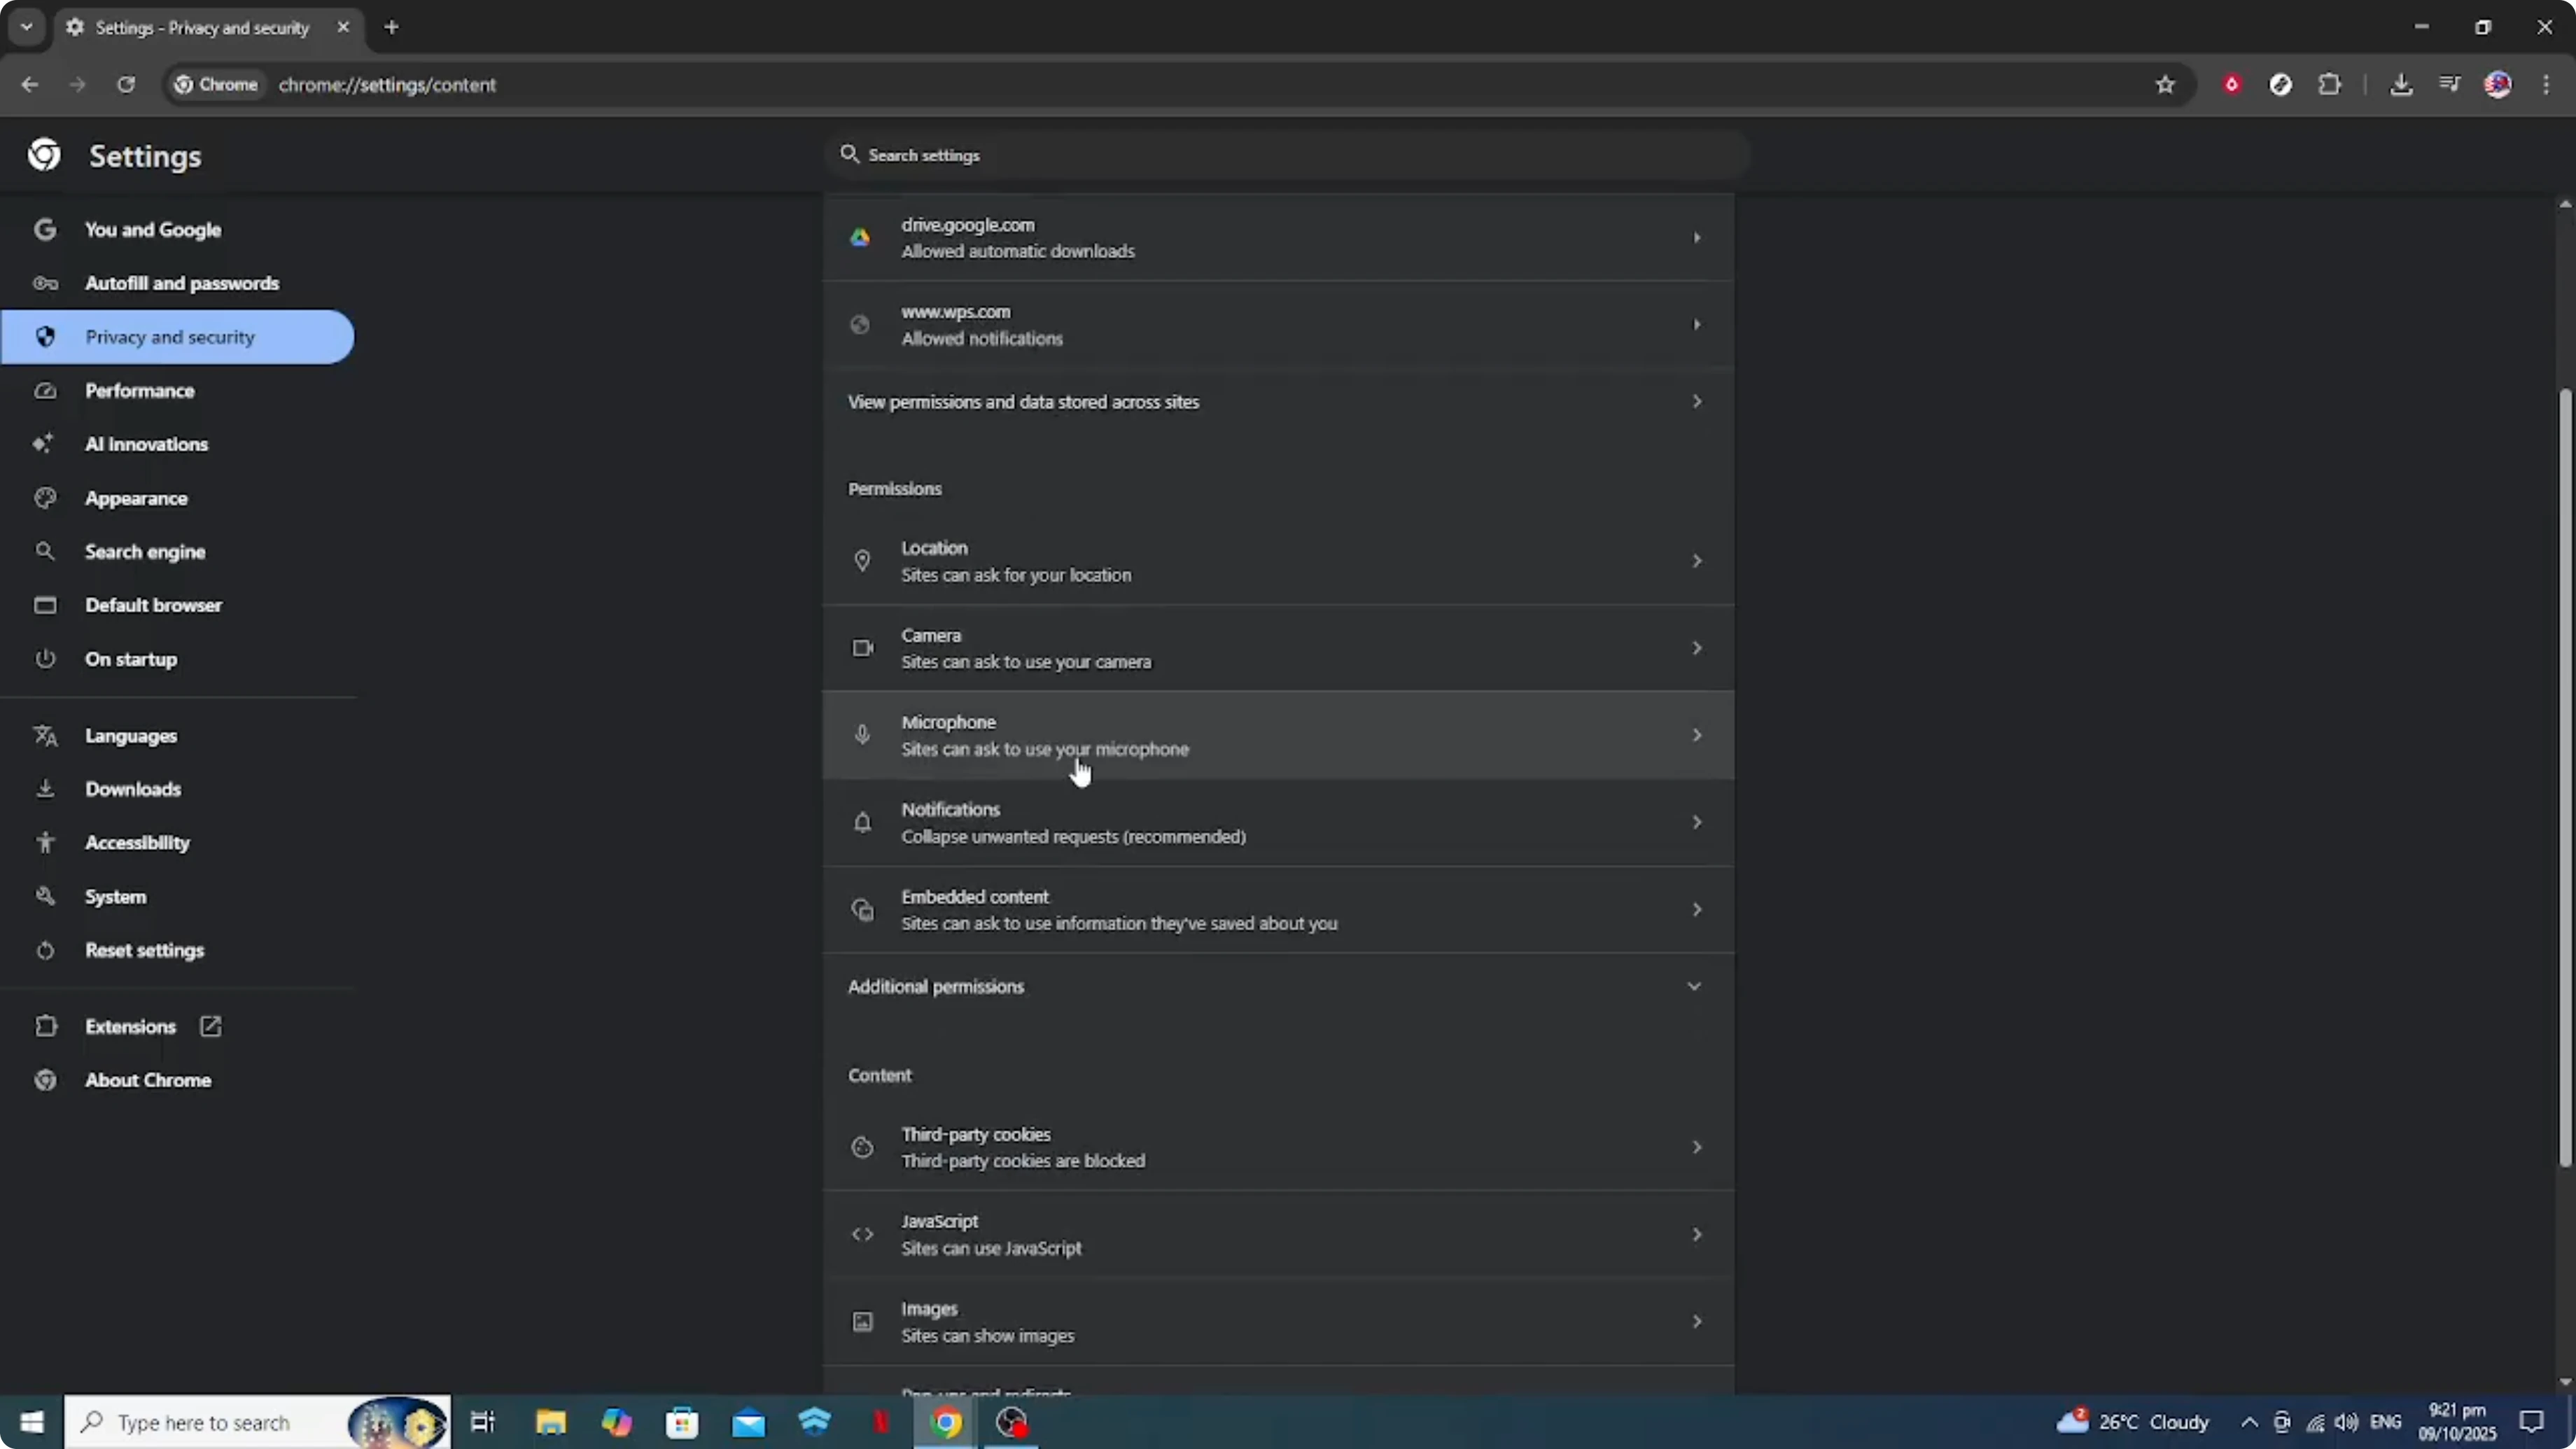Open Extensions external link in sidebar
The image size is (2576, 1449).
coord(130,1027)
